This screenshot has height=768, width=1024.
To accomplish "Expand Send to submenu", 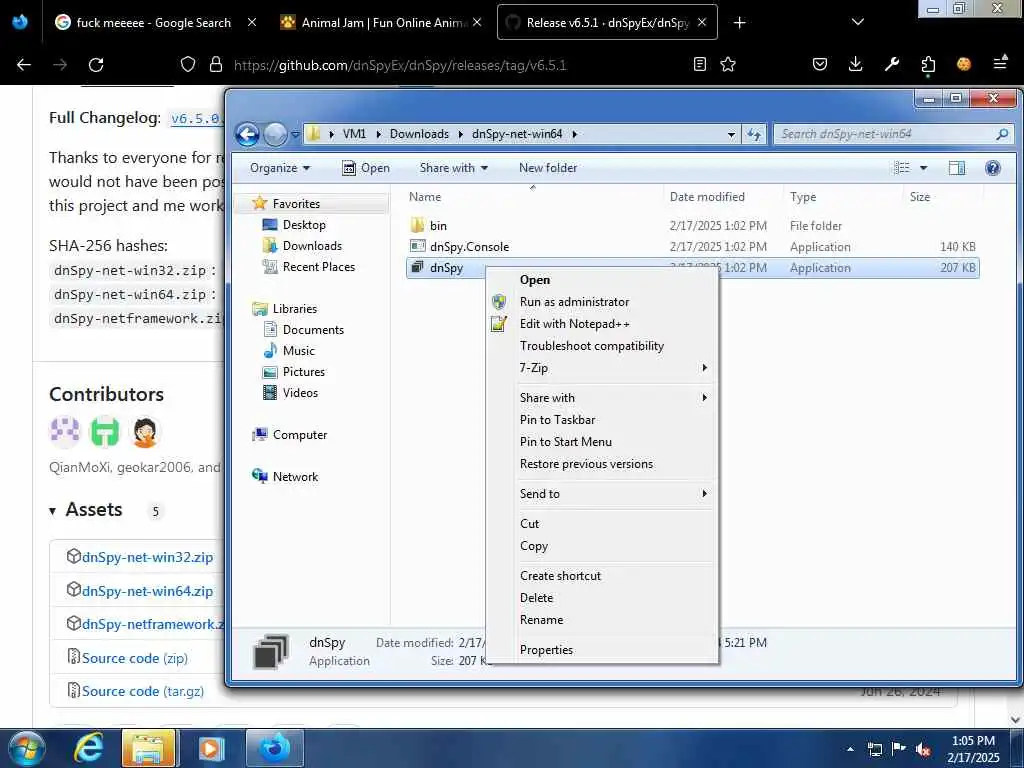I will pos(601,494).
